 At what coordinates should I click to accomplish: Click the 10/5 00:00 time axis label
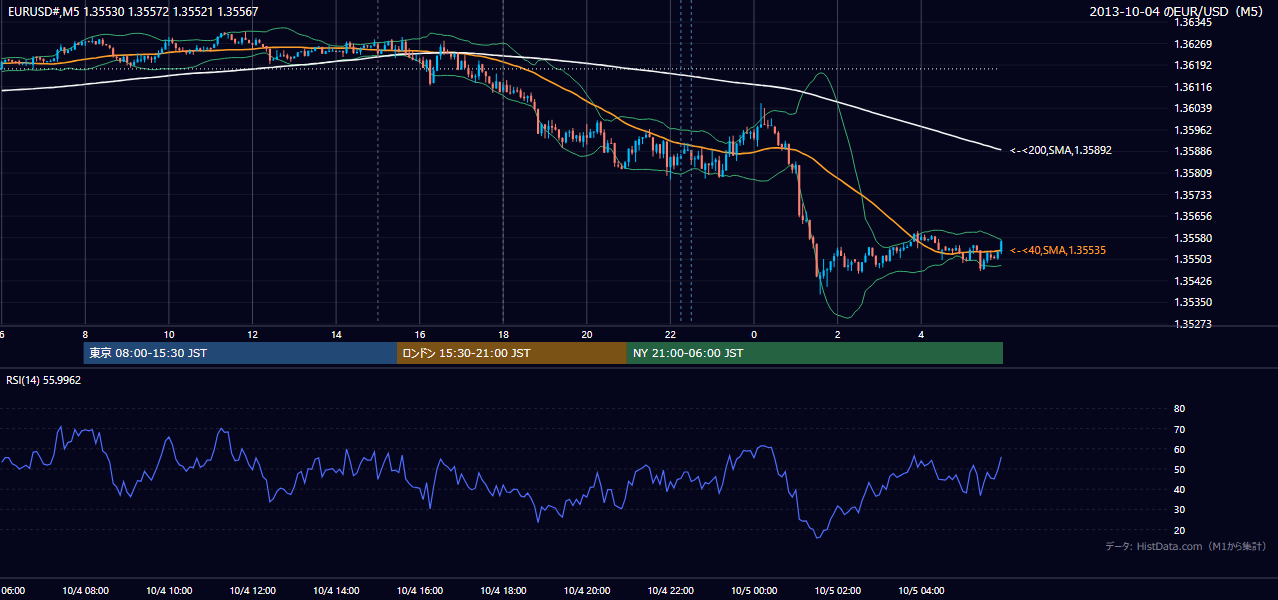pyautogui.click(x=754, y=591)
